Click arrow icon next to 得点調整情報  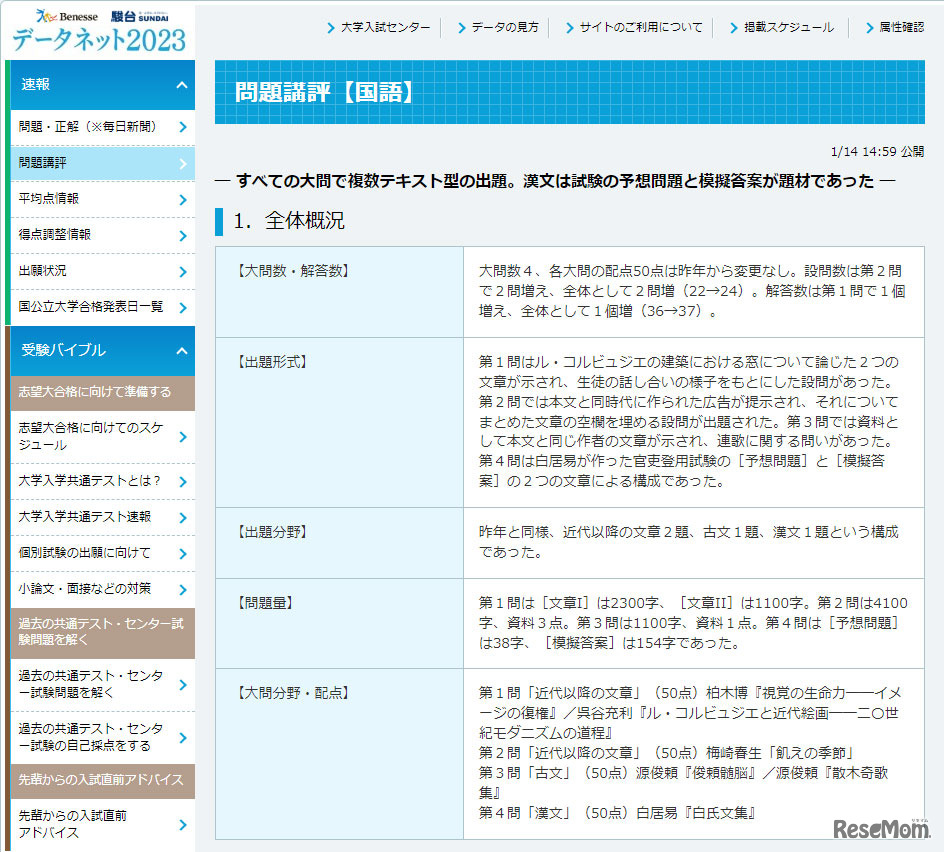[x=182, y=235]
